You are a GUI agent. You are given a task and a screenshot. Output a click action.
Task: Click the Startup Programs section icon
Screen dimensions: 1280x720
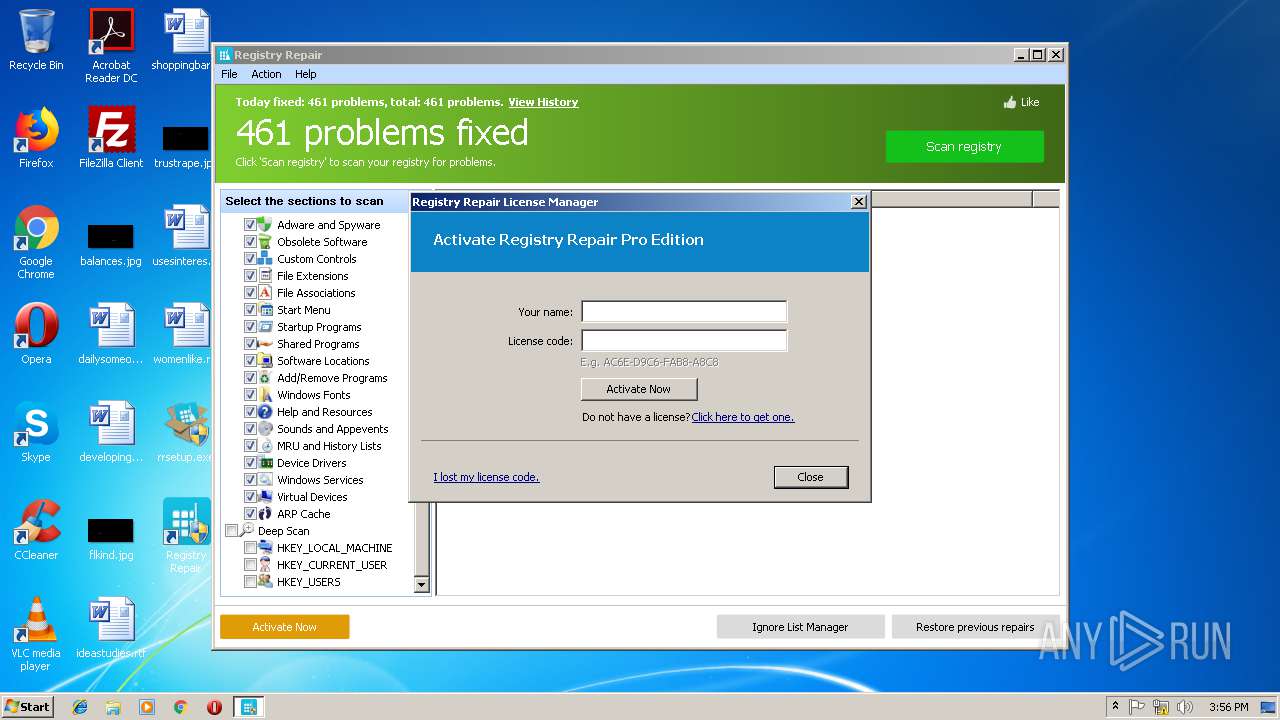pos(265,327)
